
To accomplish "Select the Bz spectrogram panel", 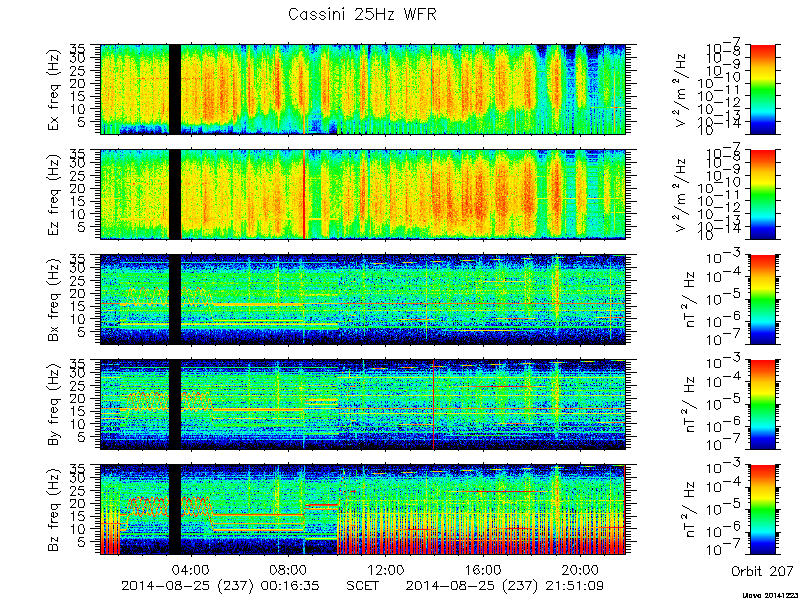I will pyautogui.click(x=363, y=510).
